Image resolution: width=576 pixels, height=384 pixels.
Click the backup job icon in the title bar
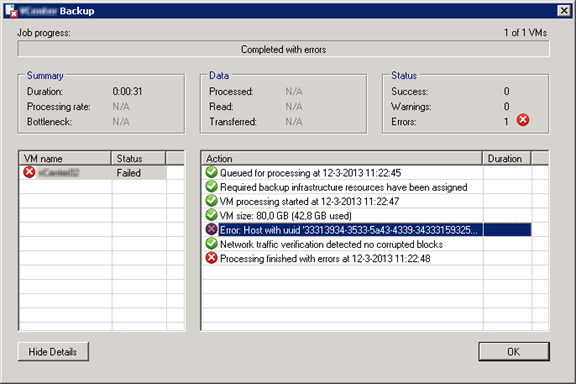[x=11, y=11]
